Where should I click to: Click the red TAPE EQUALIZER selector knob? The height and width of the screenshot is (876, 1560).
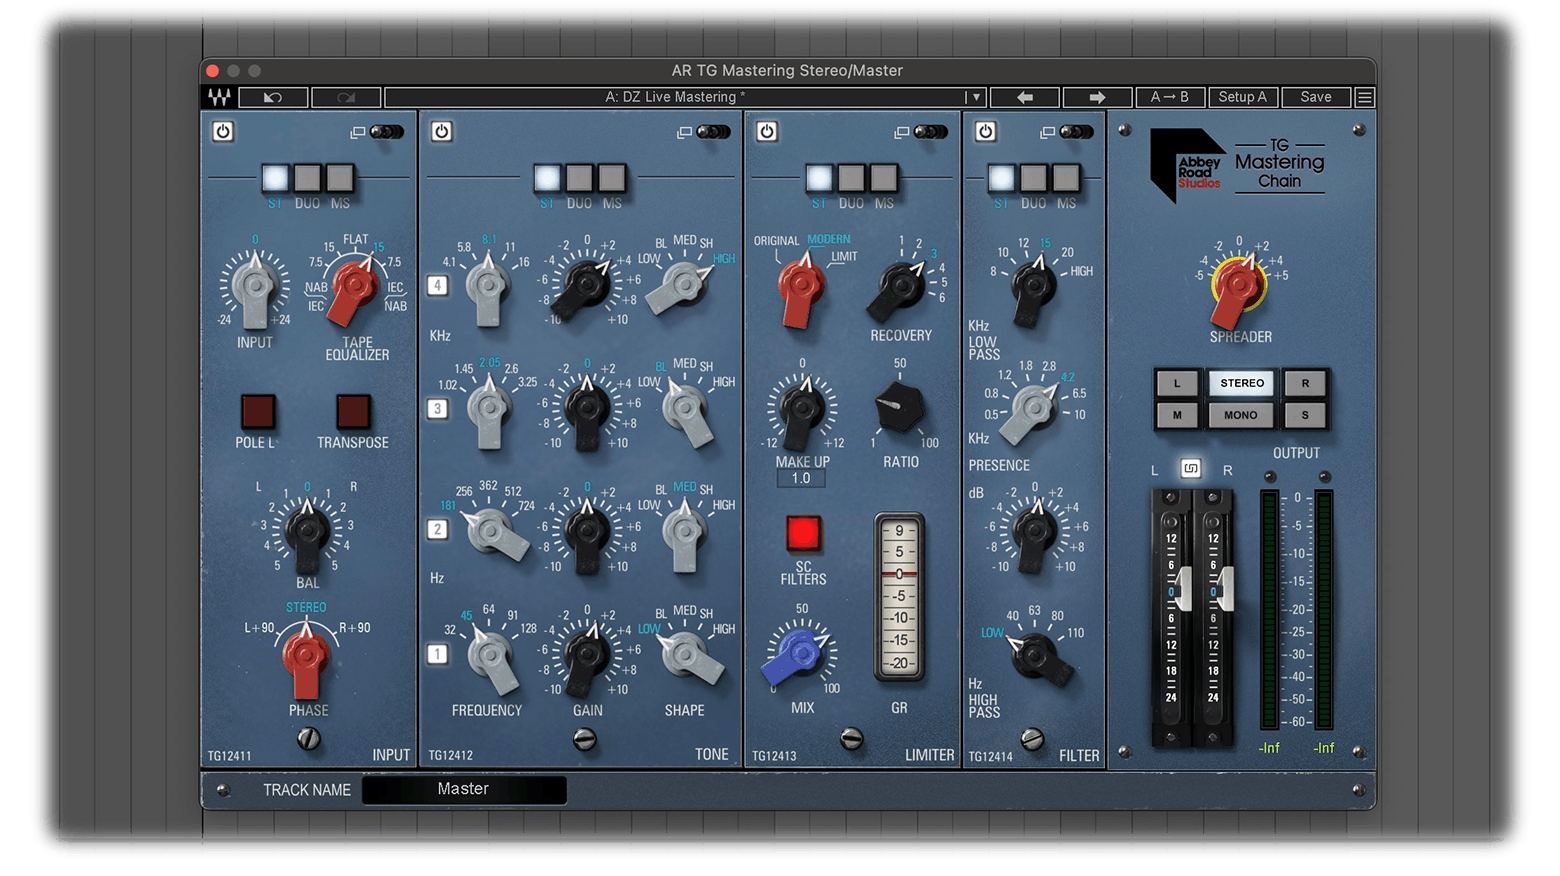pos(354,290)
